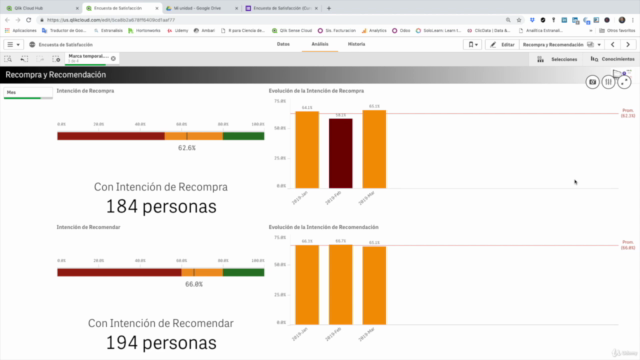
Task: Expand the chart to full screen
Action: pyautogui.click(x=624, y=82)
